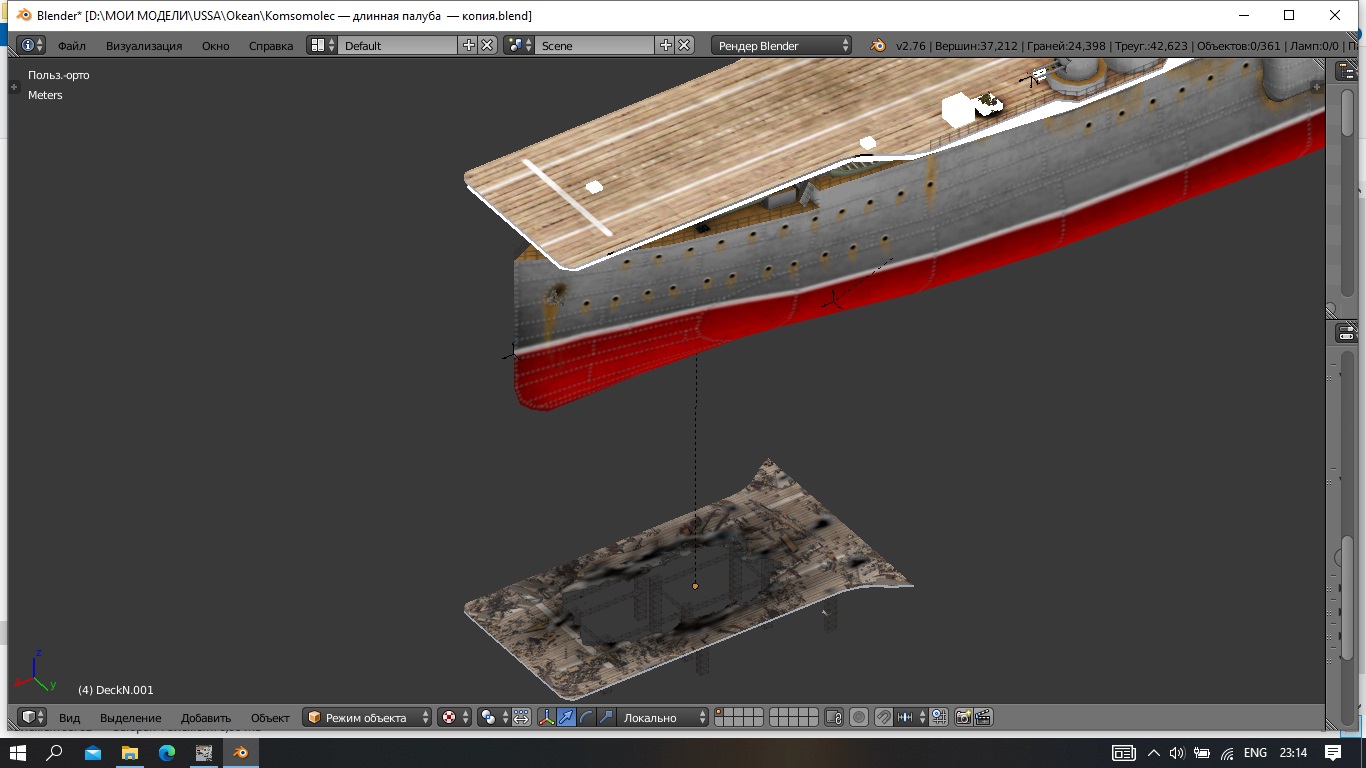Expand the Рендер Blender engine dropdown
The image size is (1366, 768).
pyautogui.click(x=782, y=45)
